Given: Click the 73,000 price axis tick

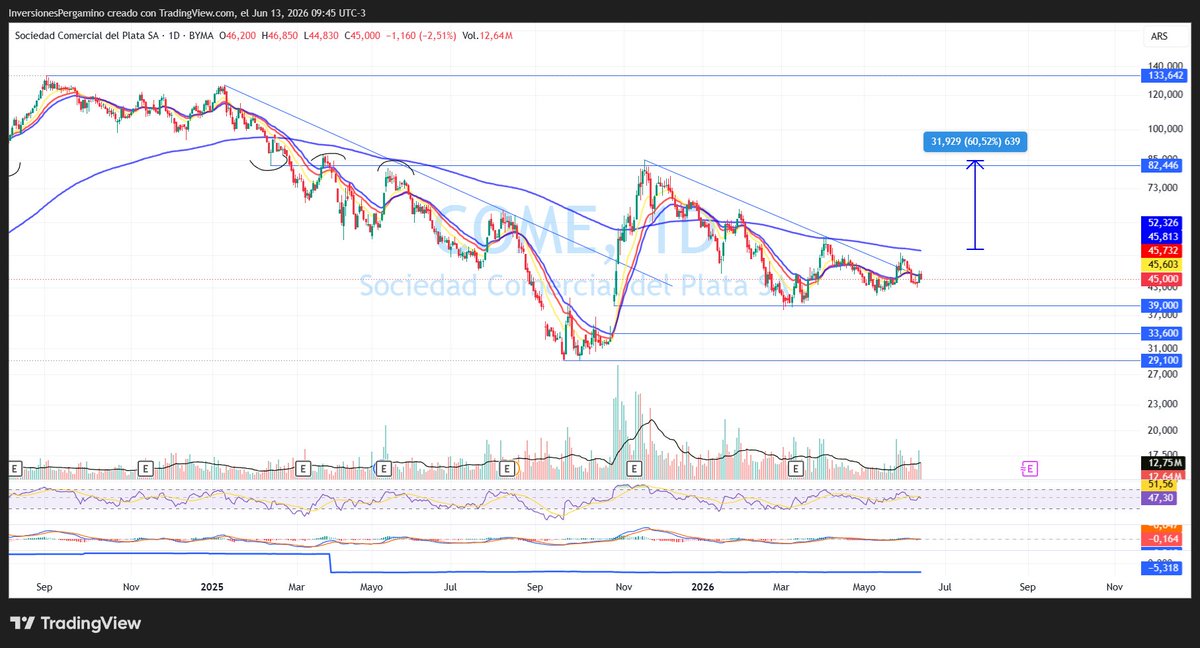Looking at the screenshot, I should 1161,188.
